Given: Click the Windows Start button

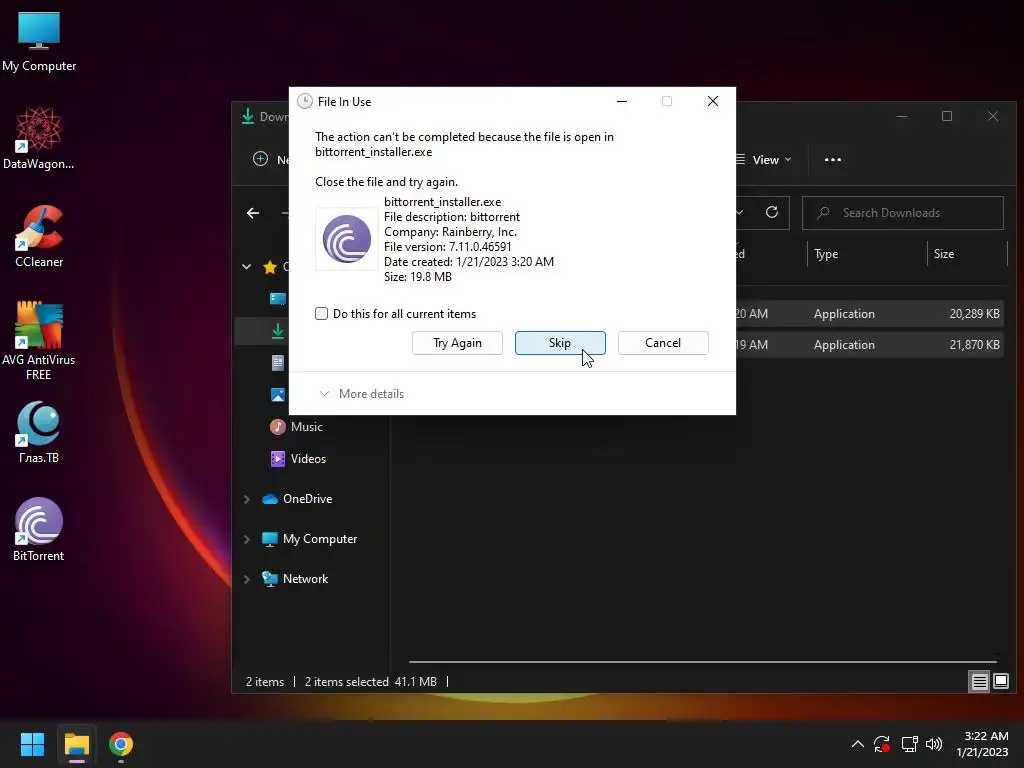Looking at the screenshot, I should [32, 744].
